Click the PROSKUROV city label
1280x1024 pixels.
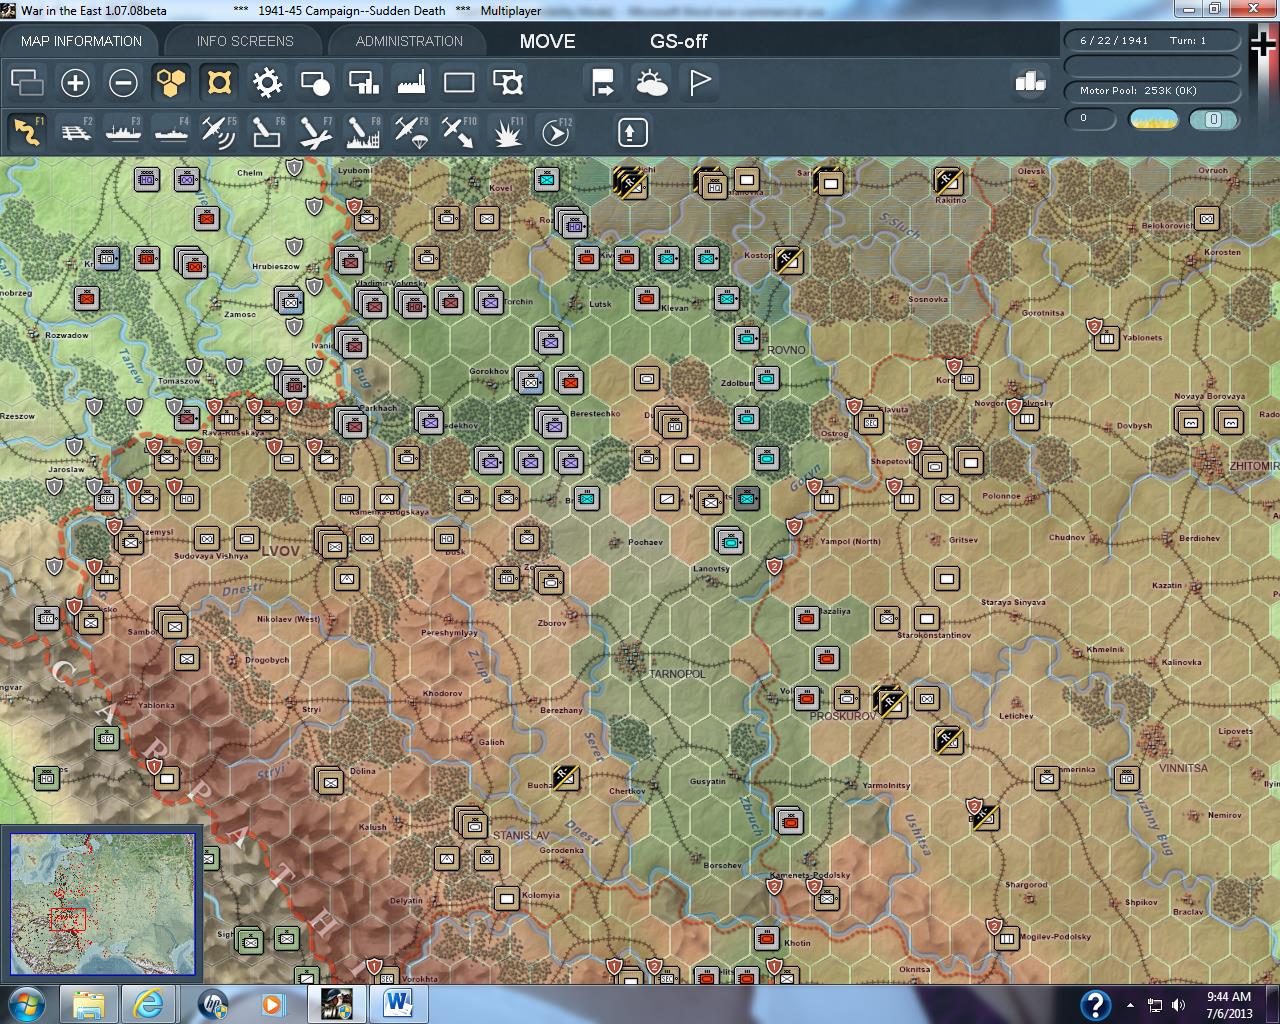[x=843, y=716]
